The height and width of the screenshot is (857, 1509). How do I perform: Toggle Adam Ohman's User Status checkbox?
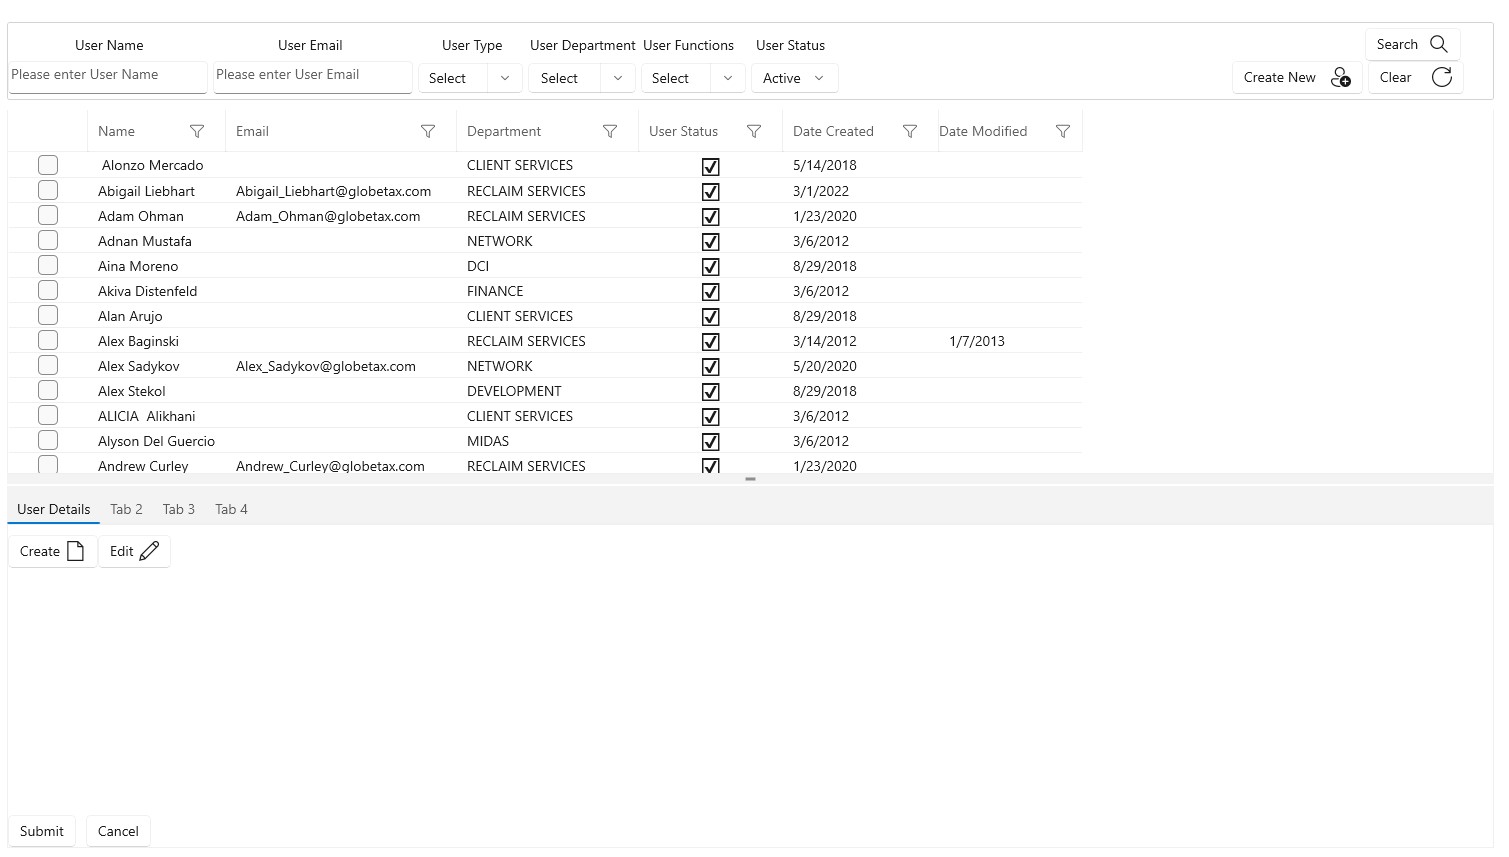(x=711, y=217)
